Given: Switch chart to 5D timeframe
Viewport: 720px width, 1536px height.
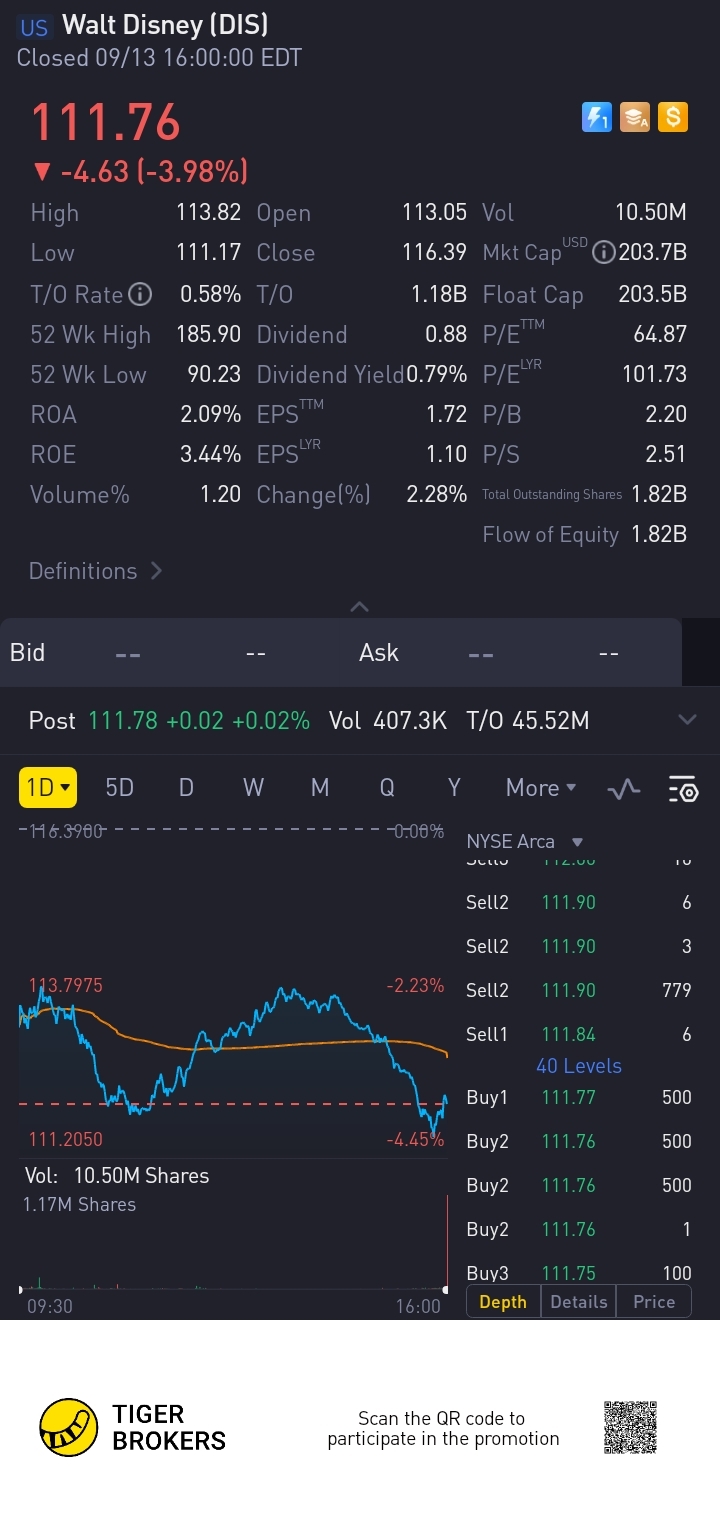Looking at the screenshot, I should pos(119,788).
